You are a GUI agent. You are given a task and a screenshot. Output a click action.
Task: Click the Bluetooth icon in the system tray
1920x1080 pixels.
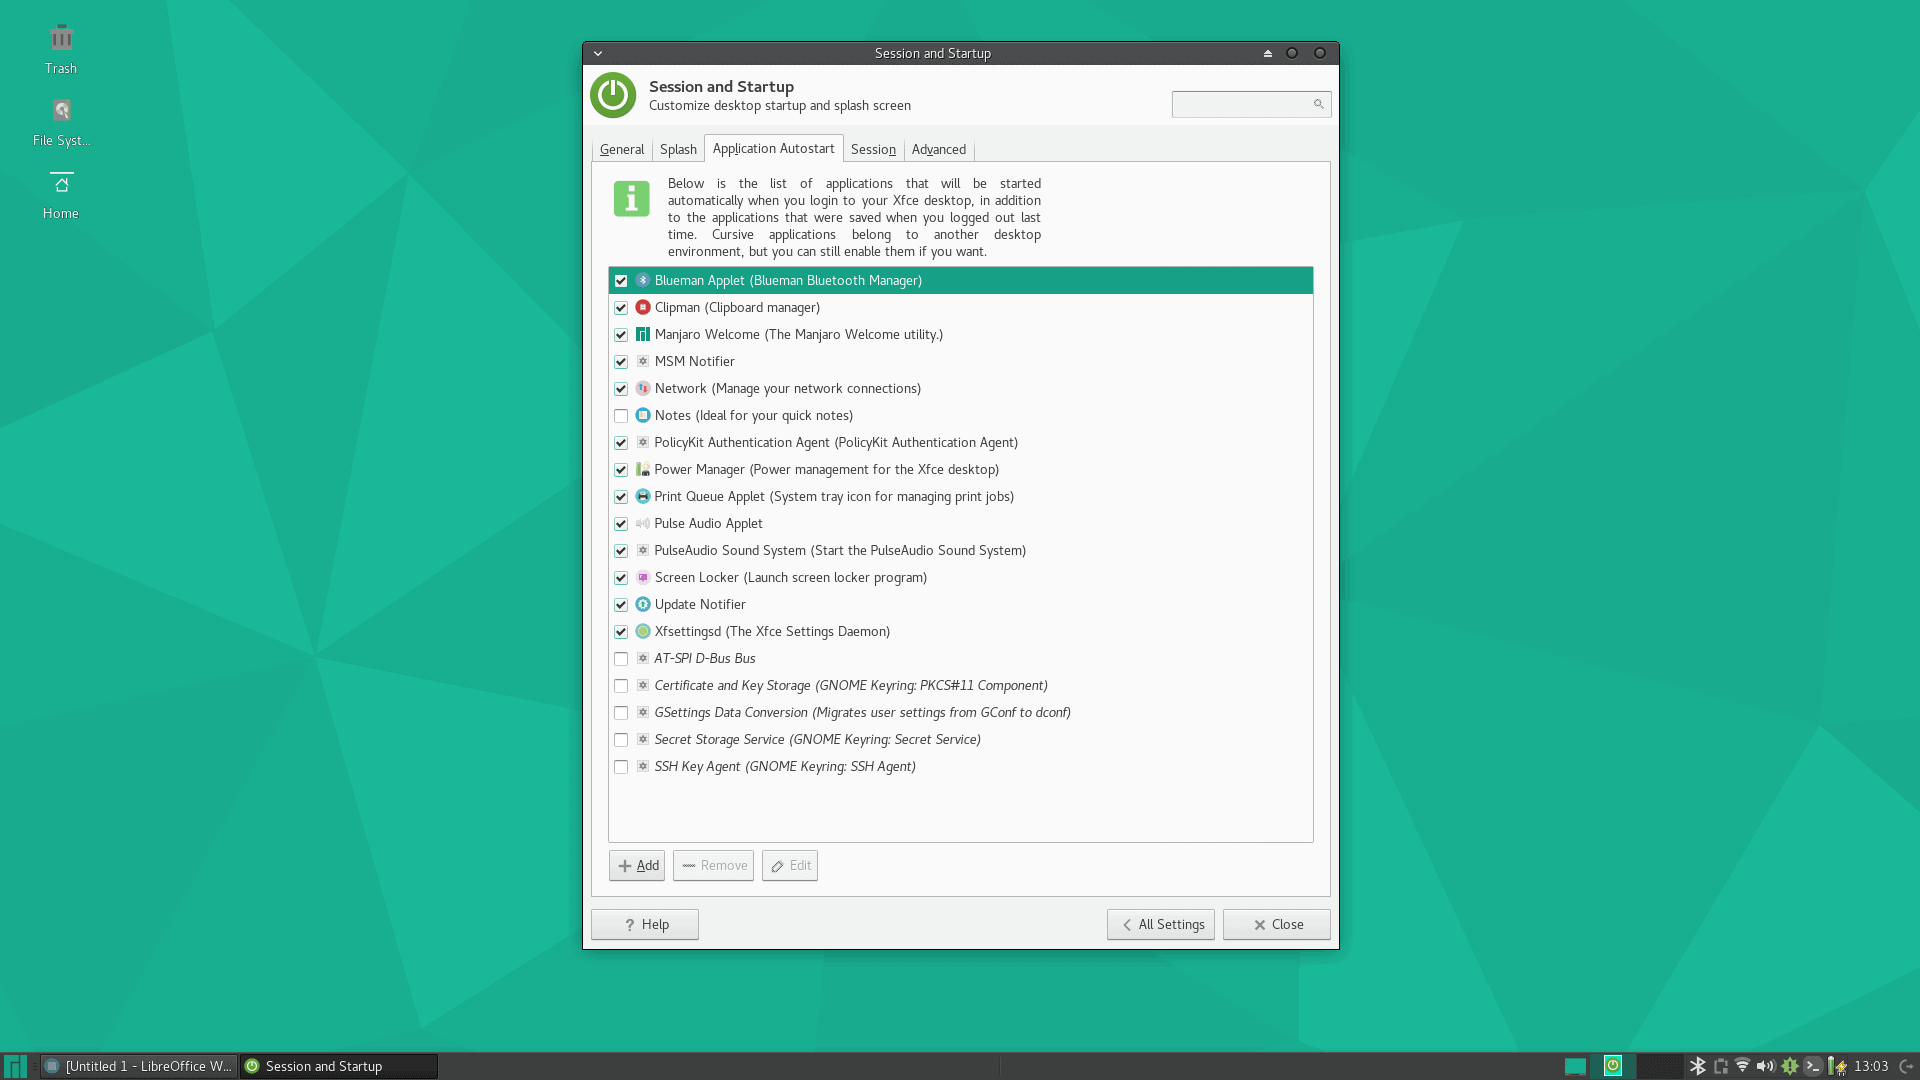pyautogui.click(x=1698, y=1066)
